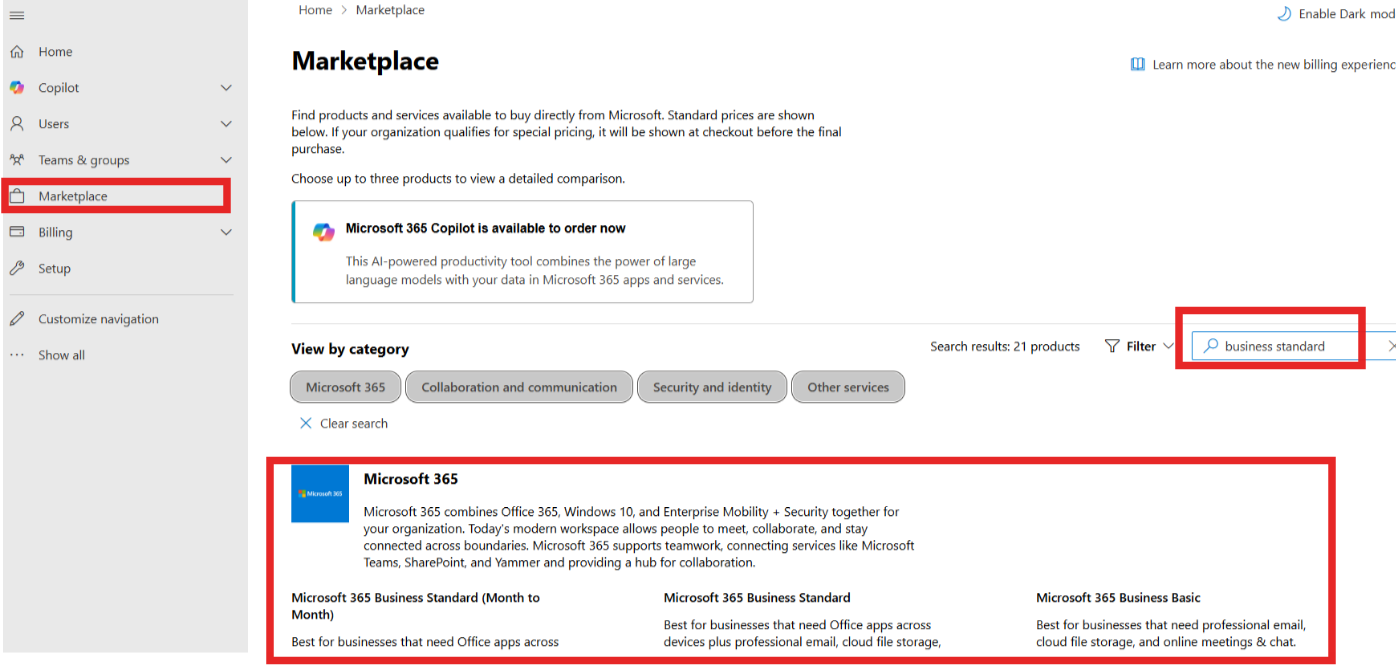Click the View by category heading
Image resolution: width=1396 pixels, height=665 pixels.
(x=350, y=349)
